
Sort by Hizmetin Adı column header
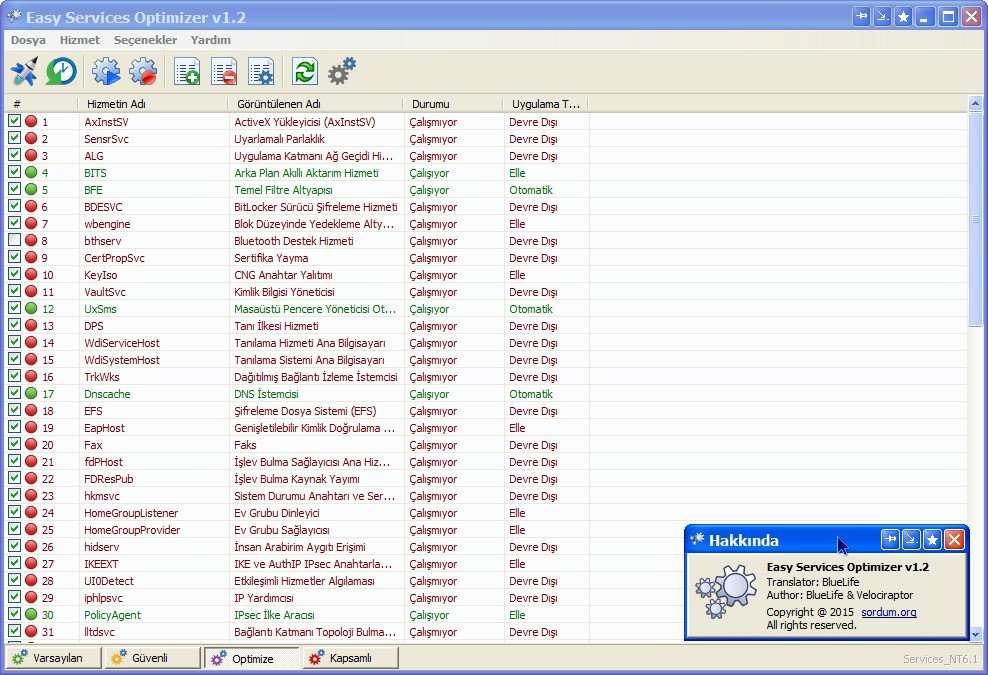click(152, 104)
